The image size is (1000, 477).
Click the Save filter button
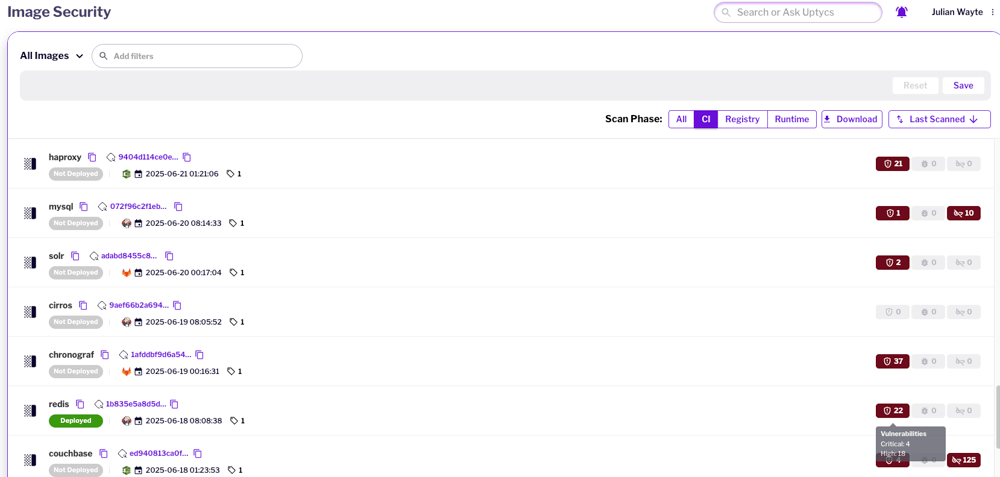pyautogui.click(x=963, y=85)
